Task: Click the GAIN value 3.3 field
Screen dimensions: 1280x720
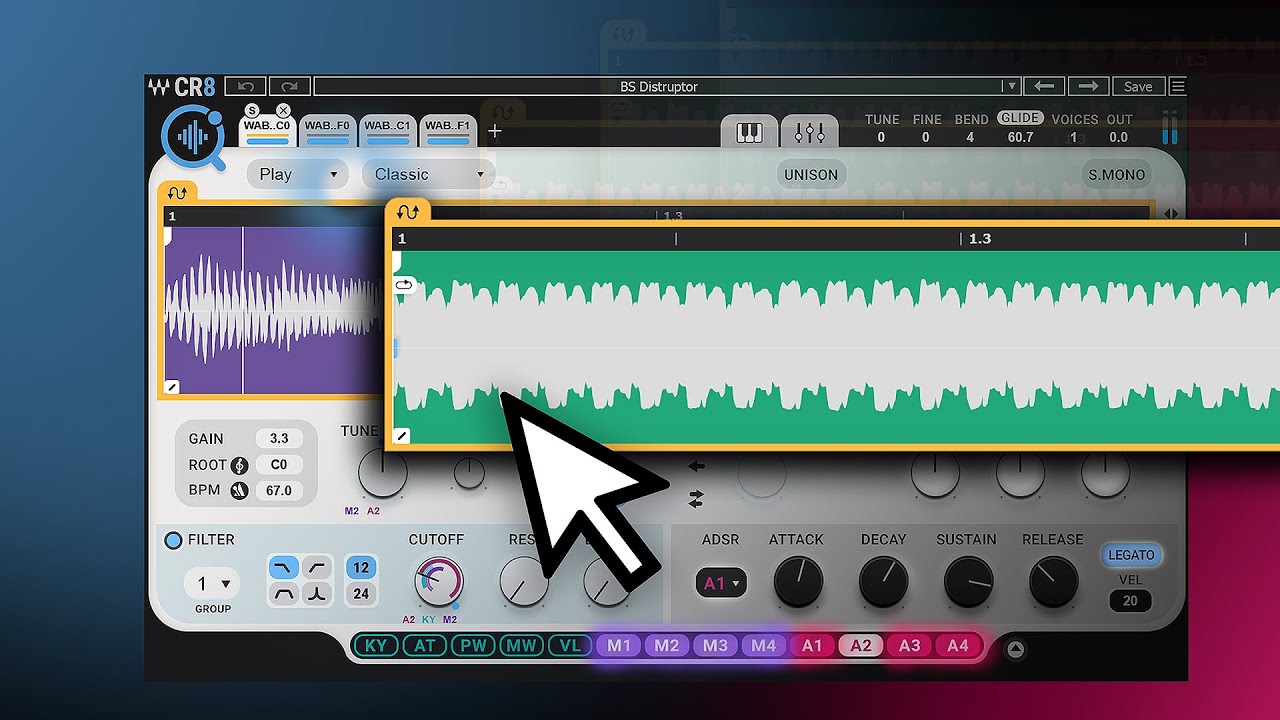Action: tap(279, 439)
